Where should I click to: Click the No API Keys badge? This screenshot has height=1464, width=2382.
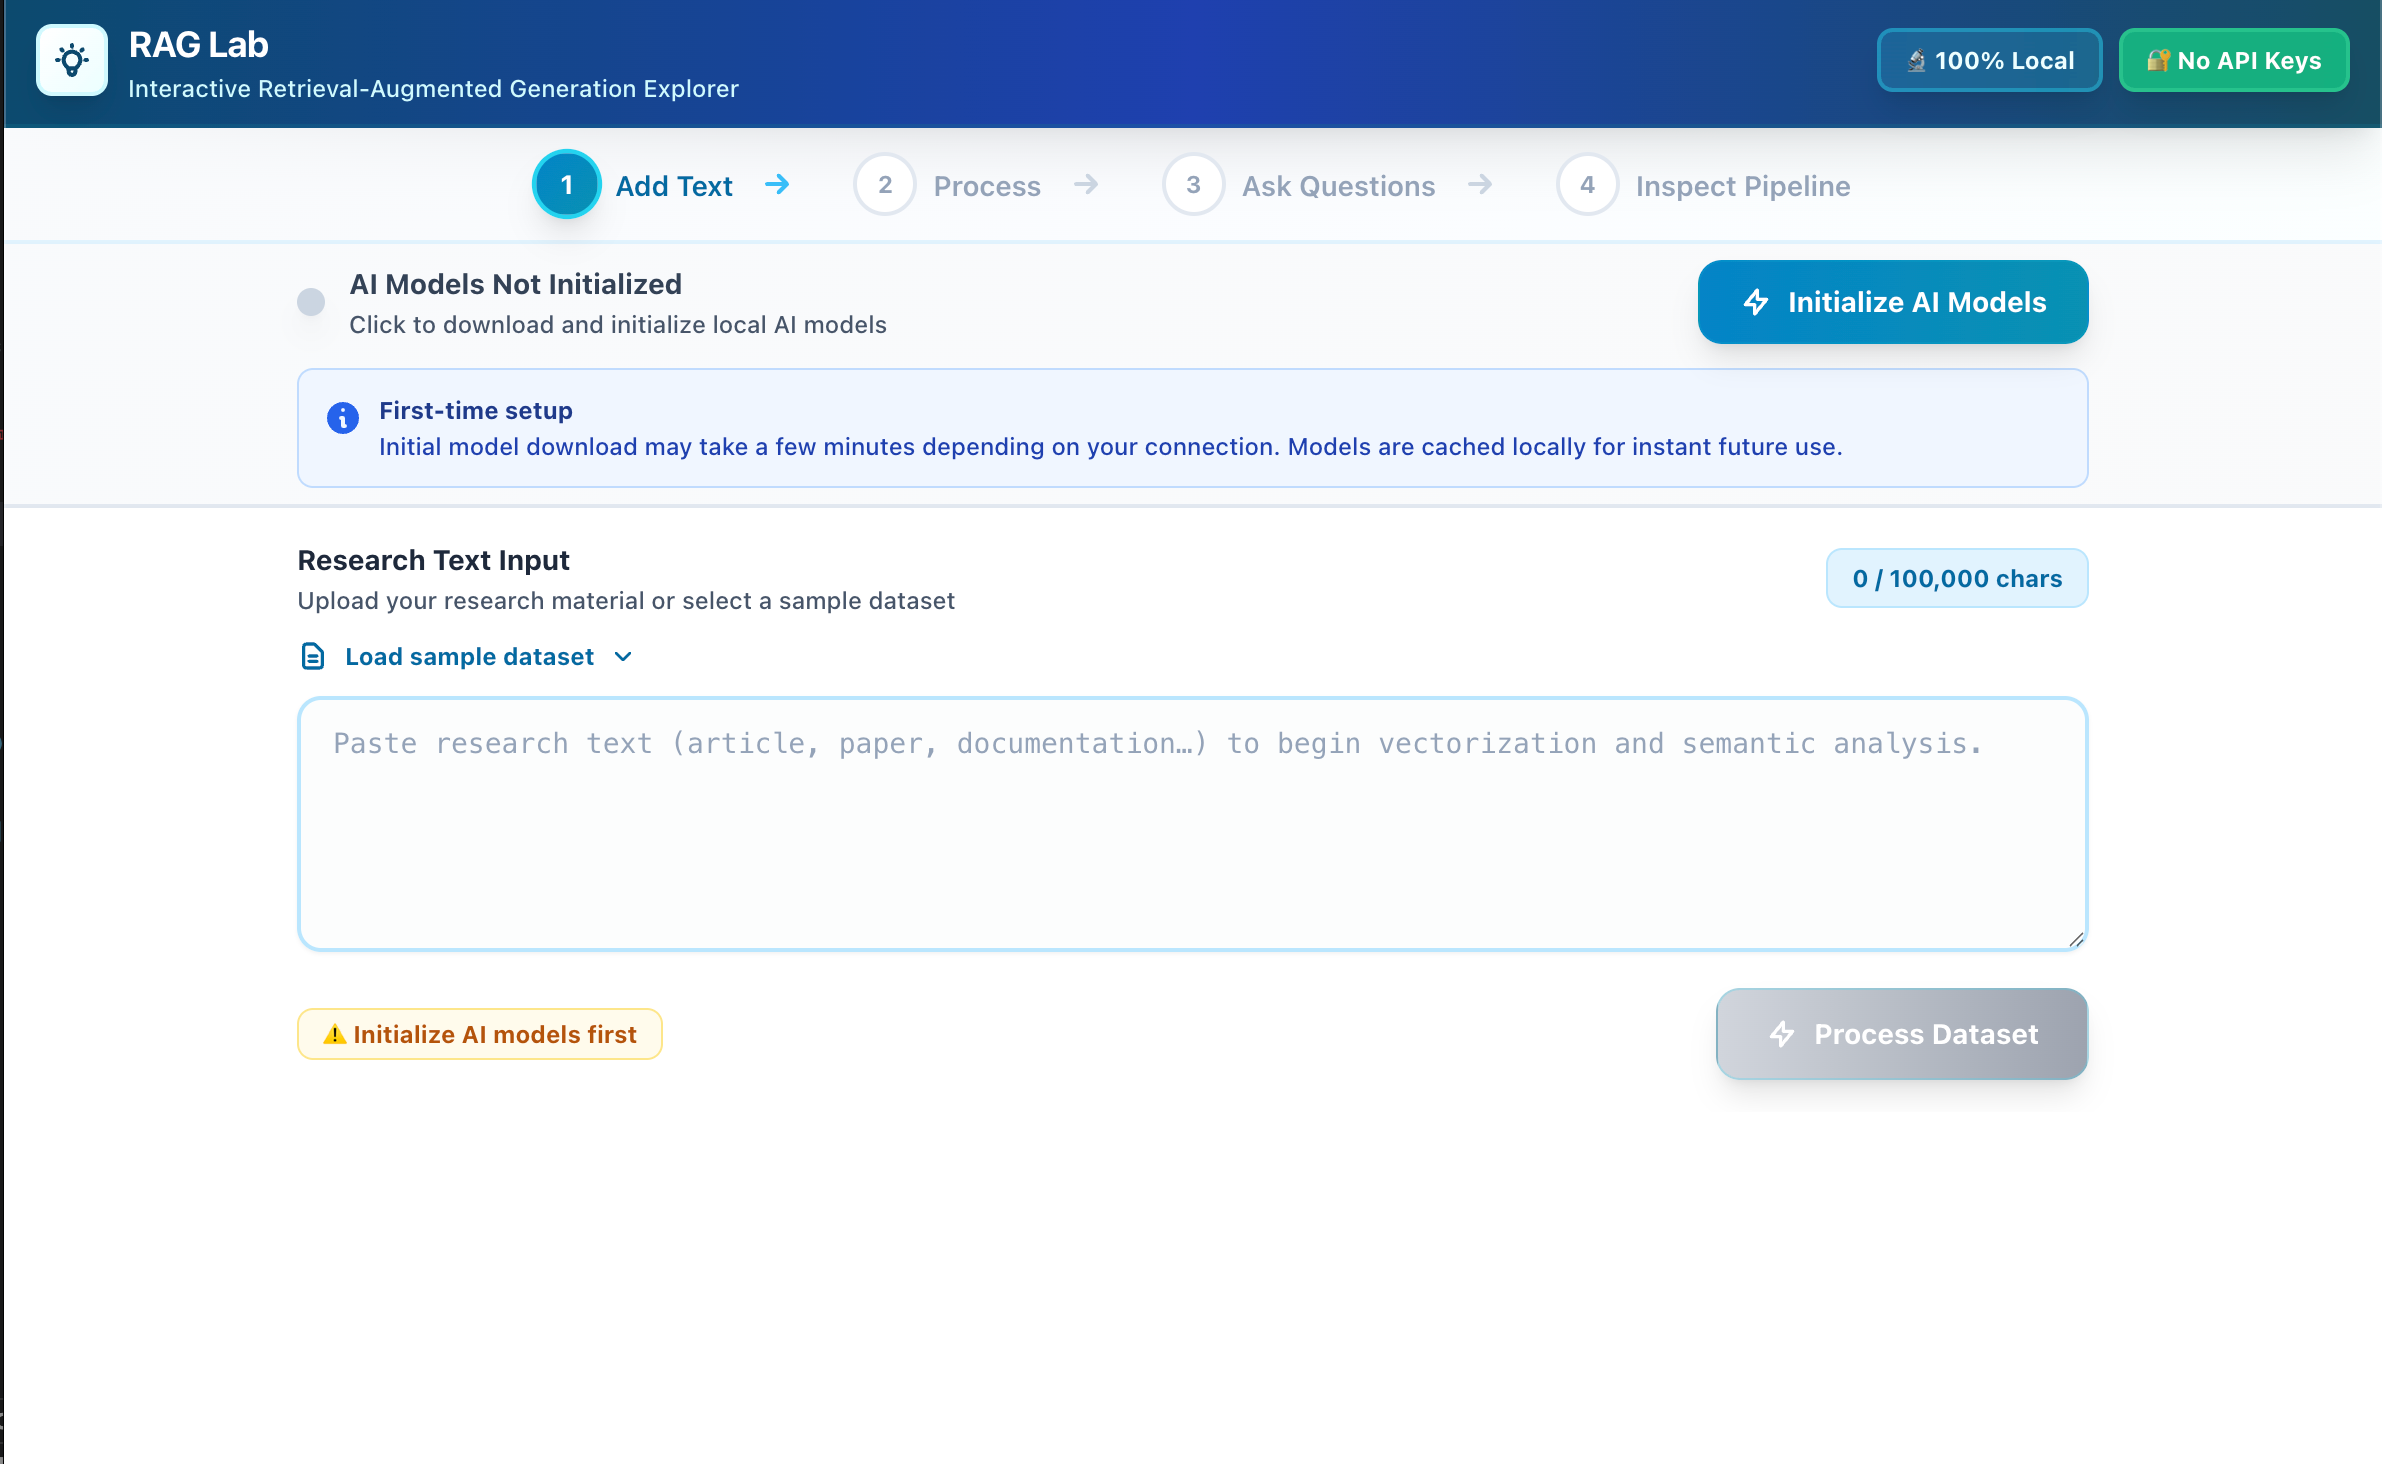(x=2233, y=61)
